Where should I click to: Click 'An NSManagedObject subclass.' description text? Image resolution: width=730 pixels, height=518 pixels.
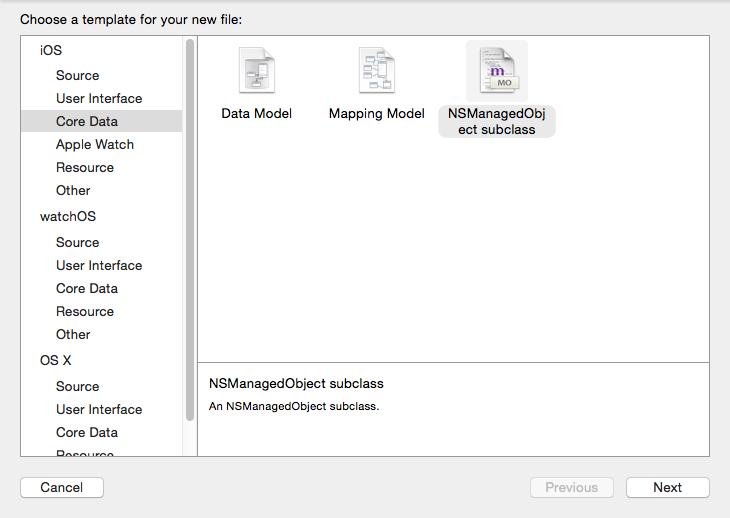click(294, 406)
